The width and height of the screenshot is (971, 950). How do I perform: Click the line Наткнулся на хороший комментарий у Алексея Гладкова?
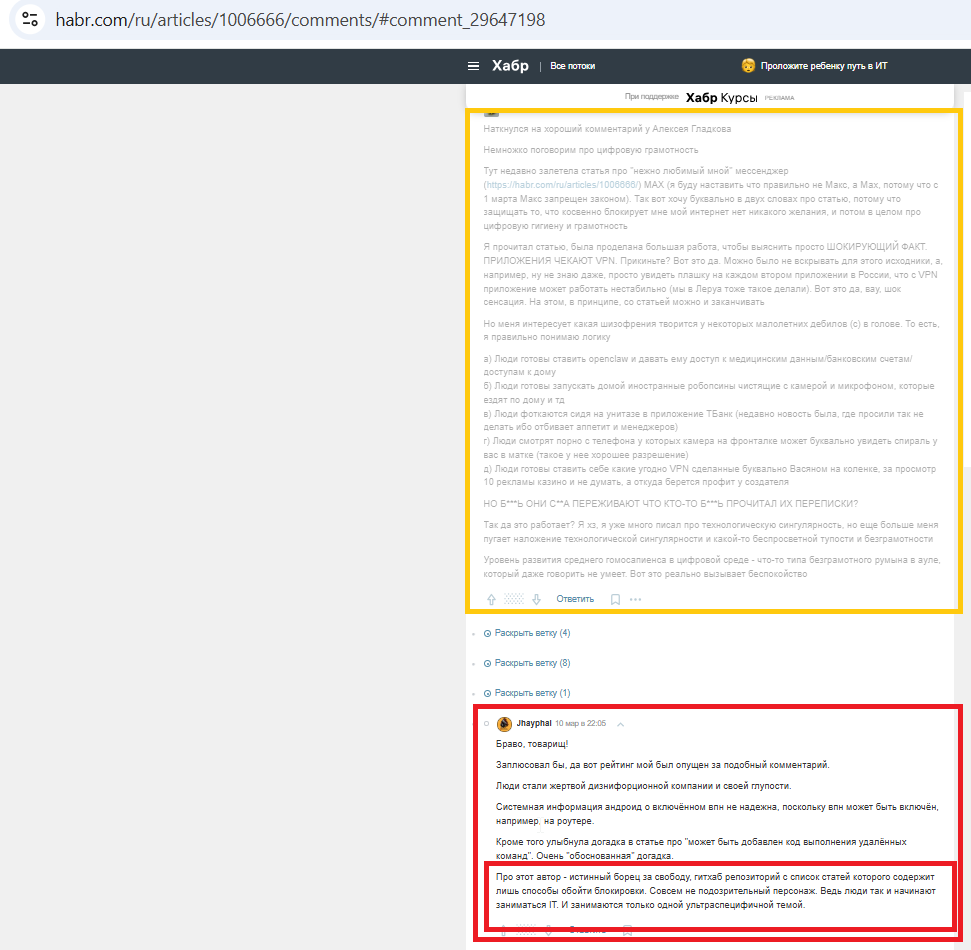click(607, 129)
